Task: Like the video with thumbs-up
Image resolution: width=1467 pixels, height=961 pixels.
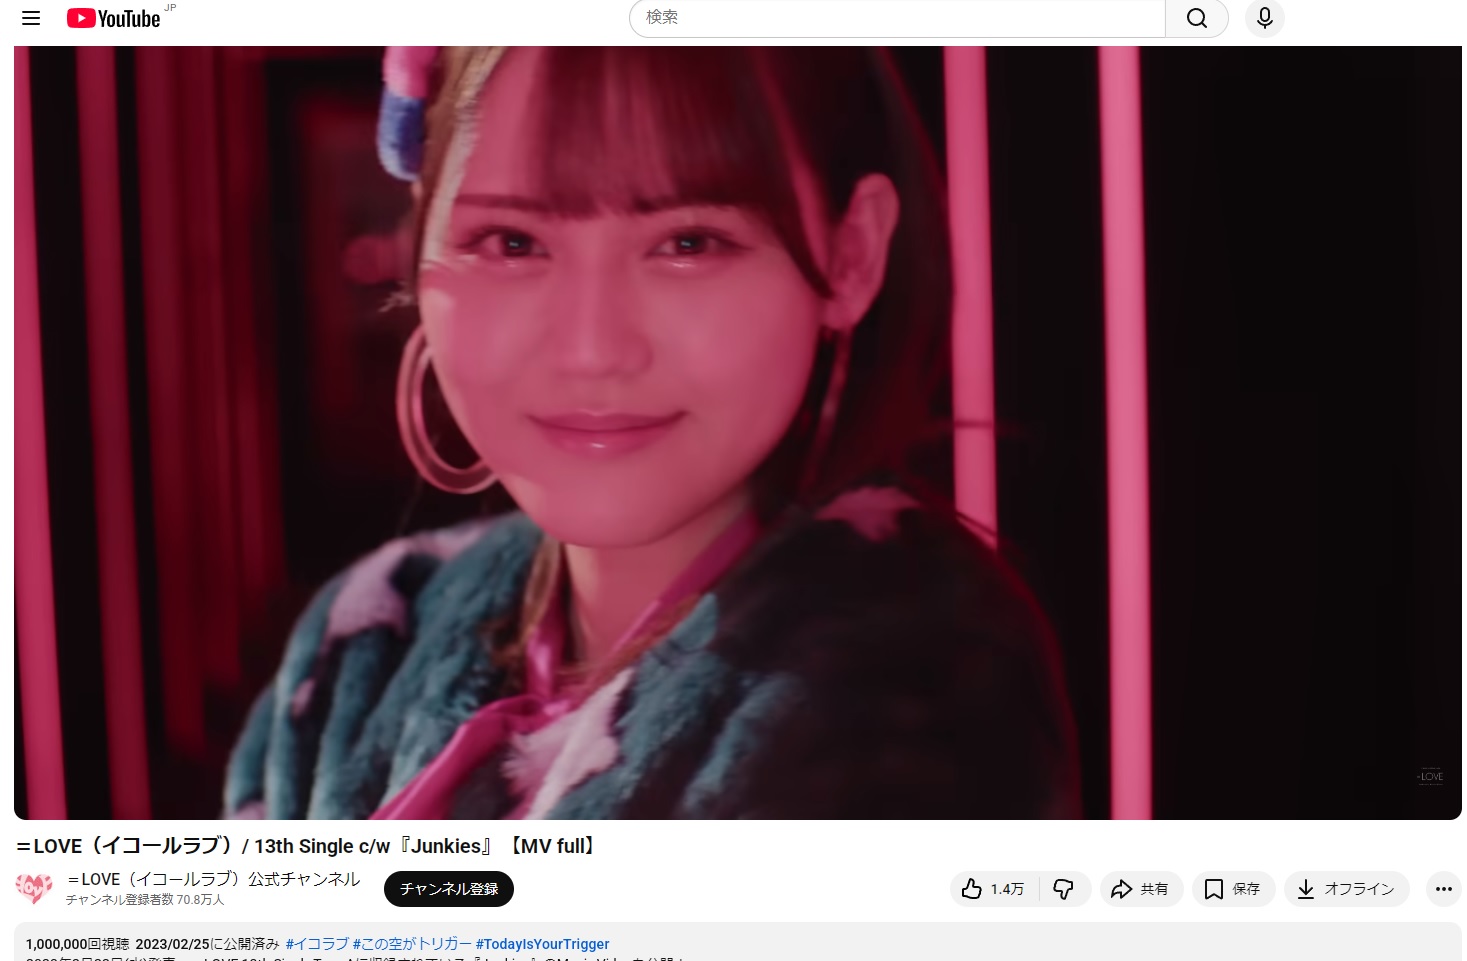Action: tap(994, 889)
